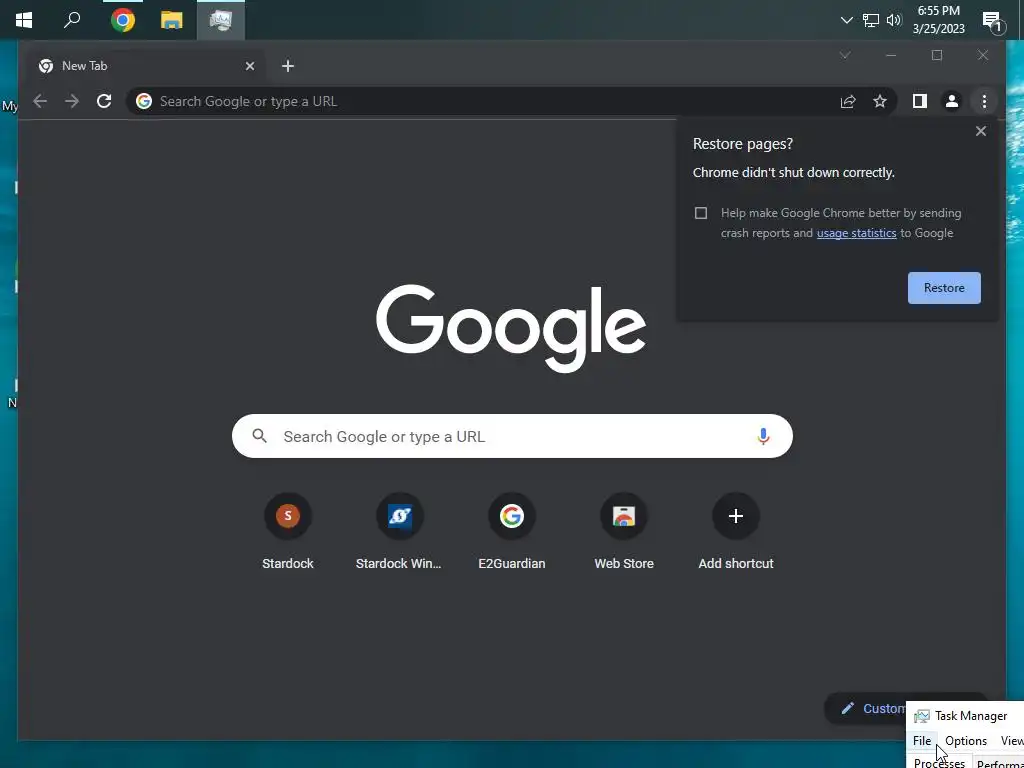Open the E2Guardian shortcut
1024x768 pixels.
(x=511, y=532)
